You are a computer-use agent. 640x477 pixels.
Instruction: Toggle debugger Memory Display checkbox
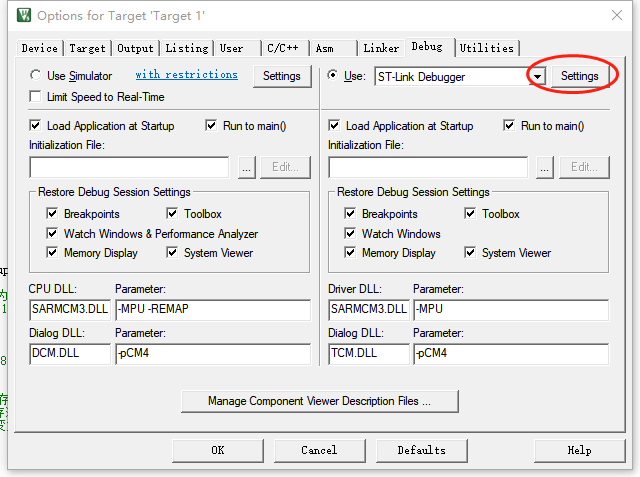pyautogui.click(x=350, y=253)
